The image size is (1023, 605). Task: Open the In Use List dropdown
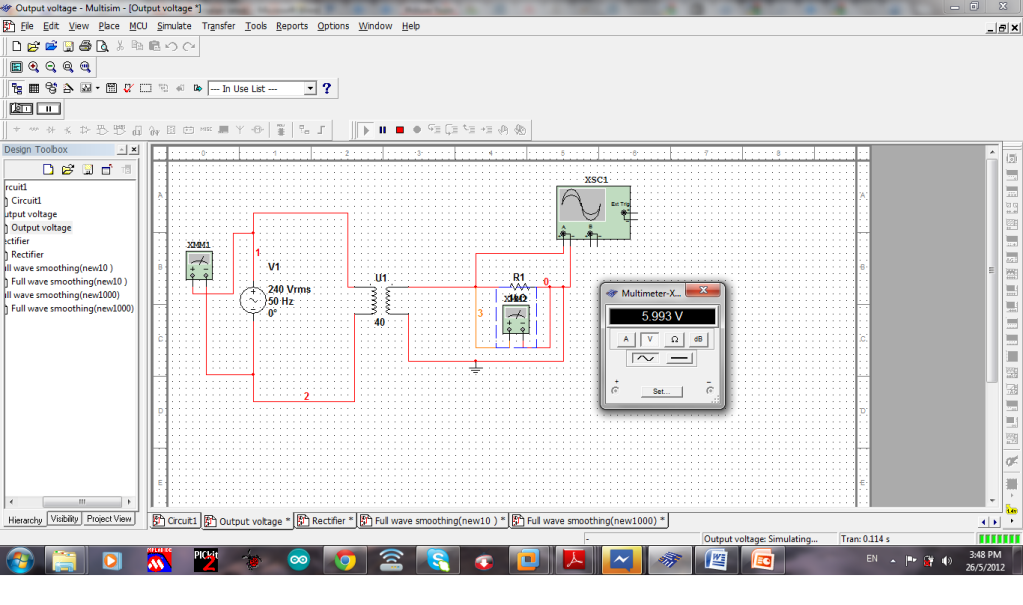click(x=310, y=88)
